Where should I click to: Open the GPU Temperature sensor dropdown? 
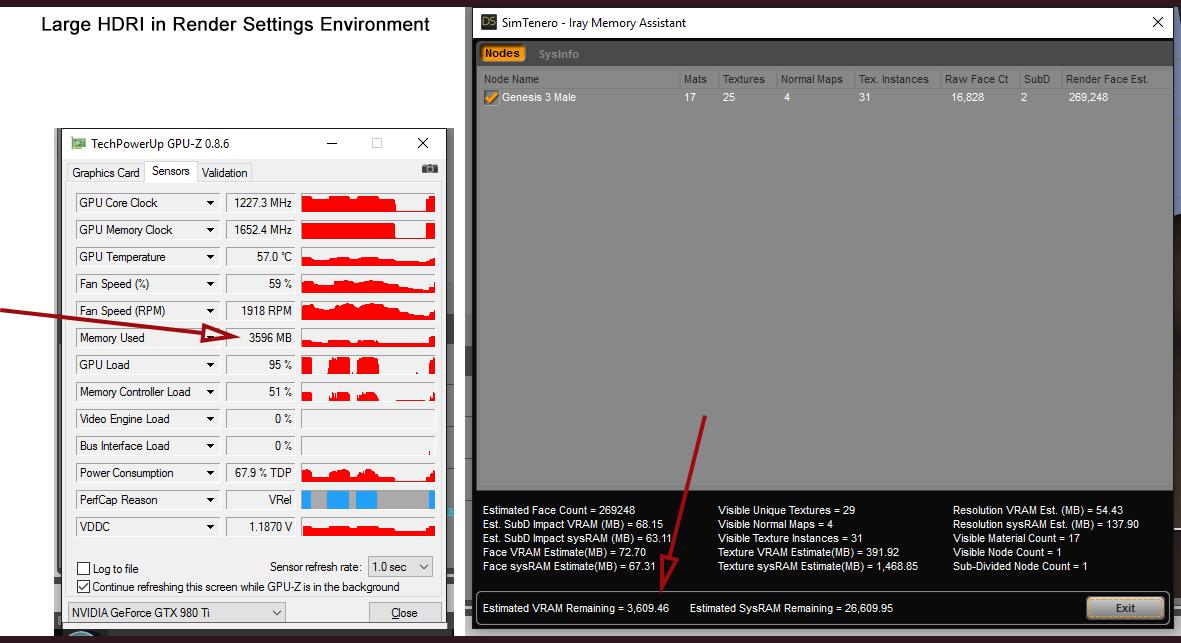pos(210,257)
